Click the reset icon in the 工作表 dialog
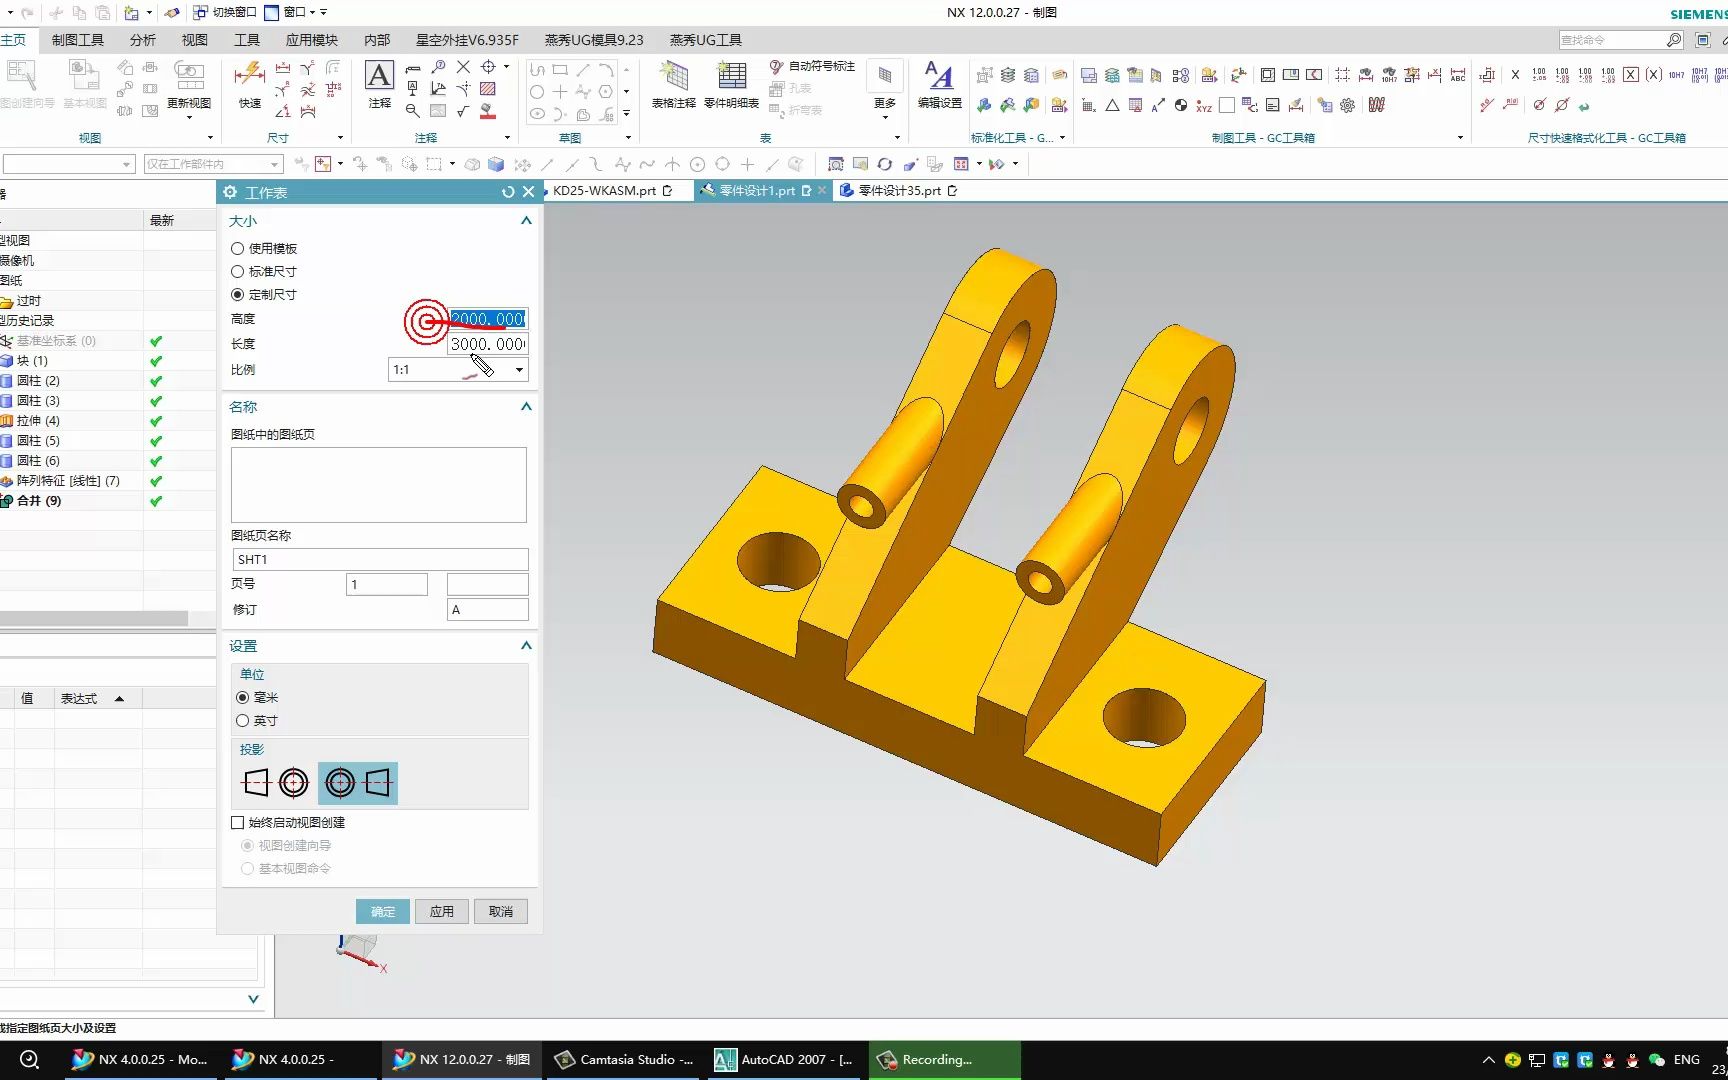 coord(508,192)
